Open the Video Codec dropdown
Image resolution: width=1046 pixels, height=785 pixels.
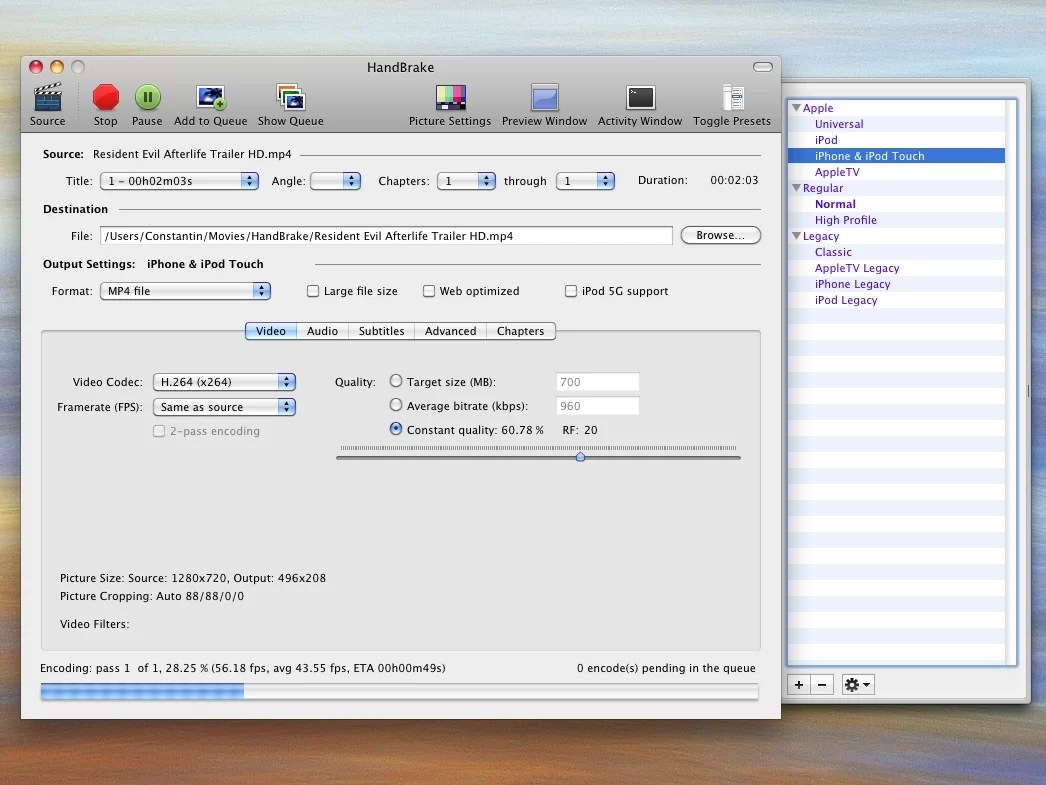click(224, 381)
